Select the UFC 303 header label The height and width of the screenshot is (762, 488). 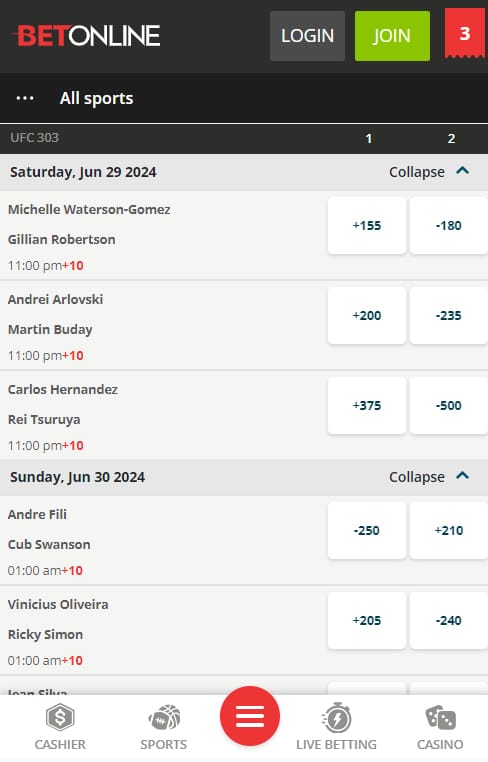pyautogui.click(x=35, y=138)
